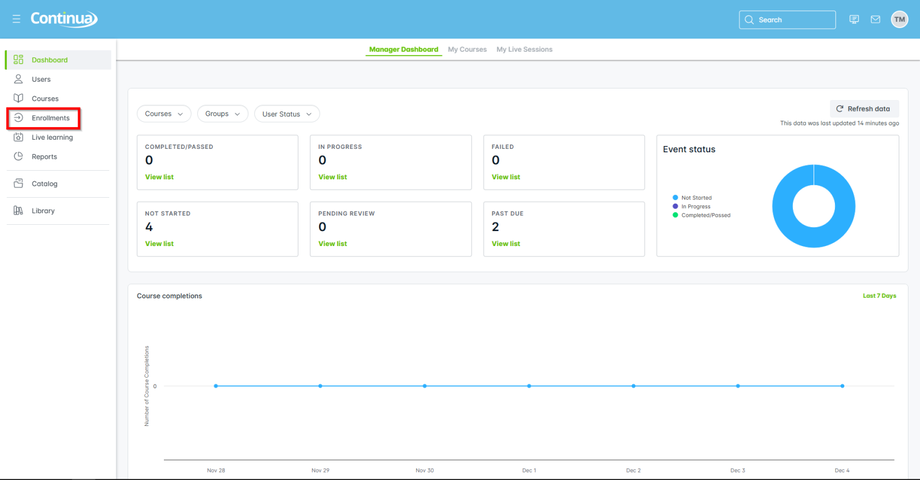Screen dimensions: 920x480
Task: Switch to the My Courses tab
Action: pos(467,49)
